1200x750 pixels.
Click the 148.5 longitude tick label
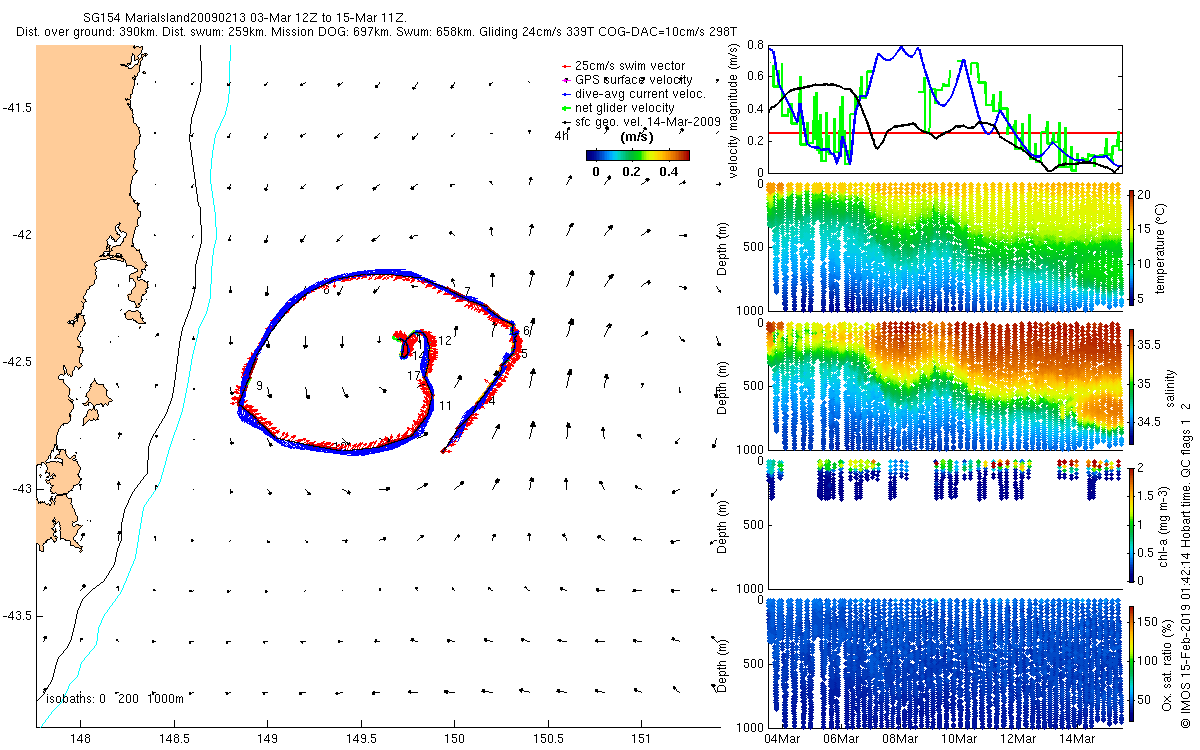(x=174, y=738)
